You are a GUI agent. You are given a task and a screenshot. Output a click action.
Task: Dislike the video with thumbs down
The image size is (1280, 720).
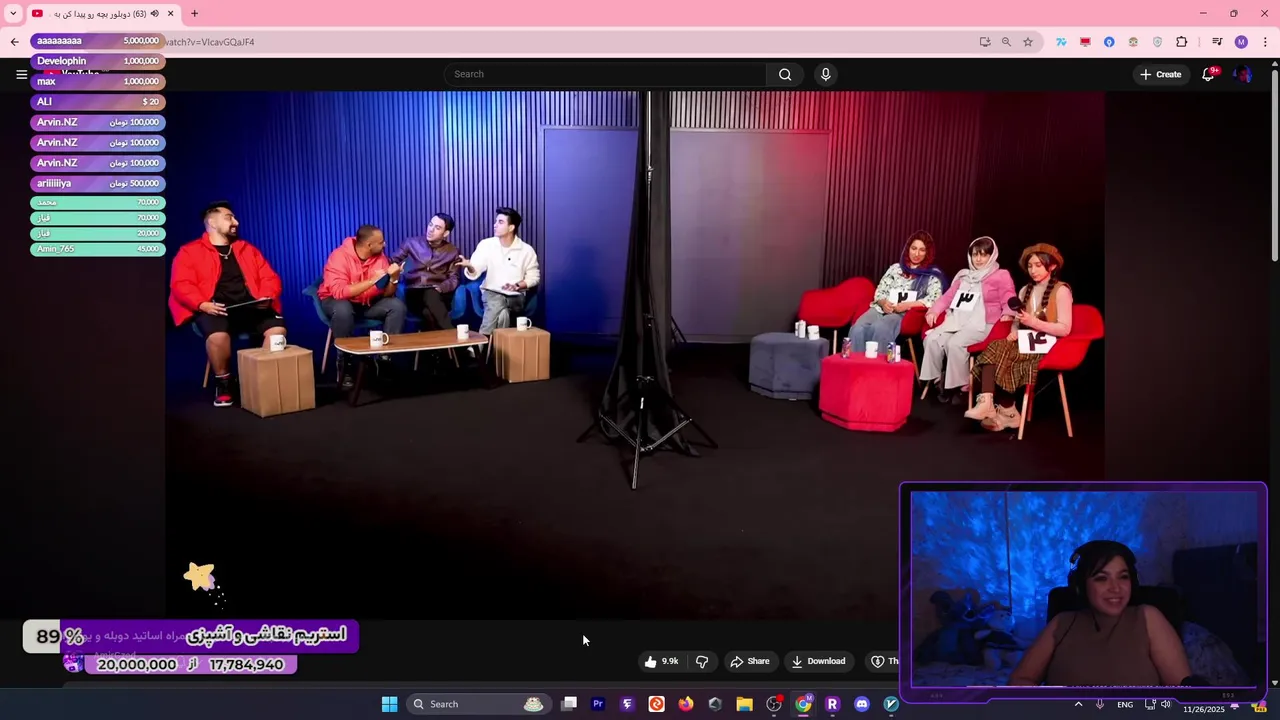tap(702, 661)
